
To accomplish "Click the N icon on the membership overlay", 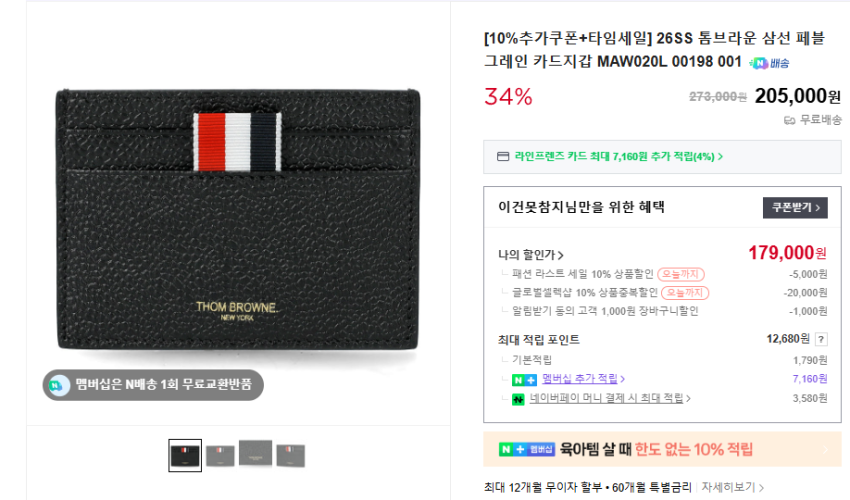I will coord(57,386).
